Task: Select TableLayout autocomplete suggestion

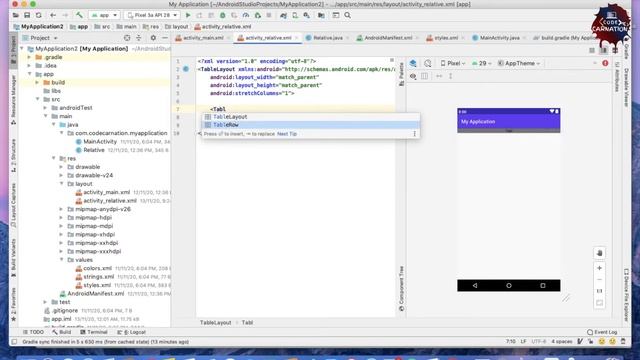Action: 311,117
